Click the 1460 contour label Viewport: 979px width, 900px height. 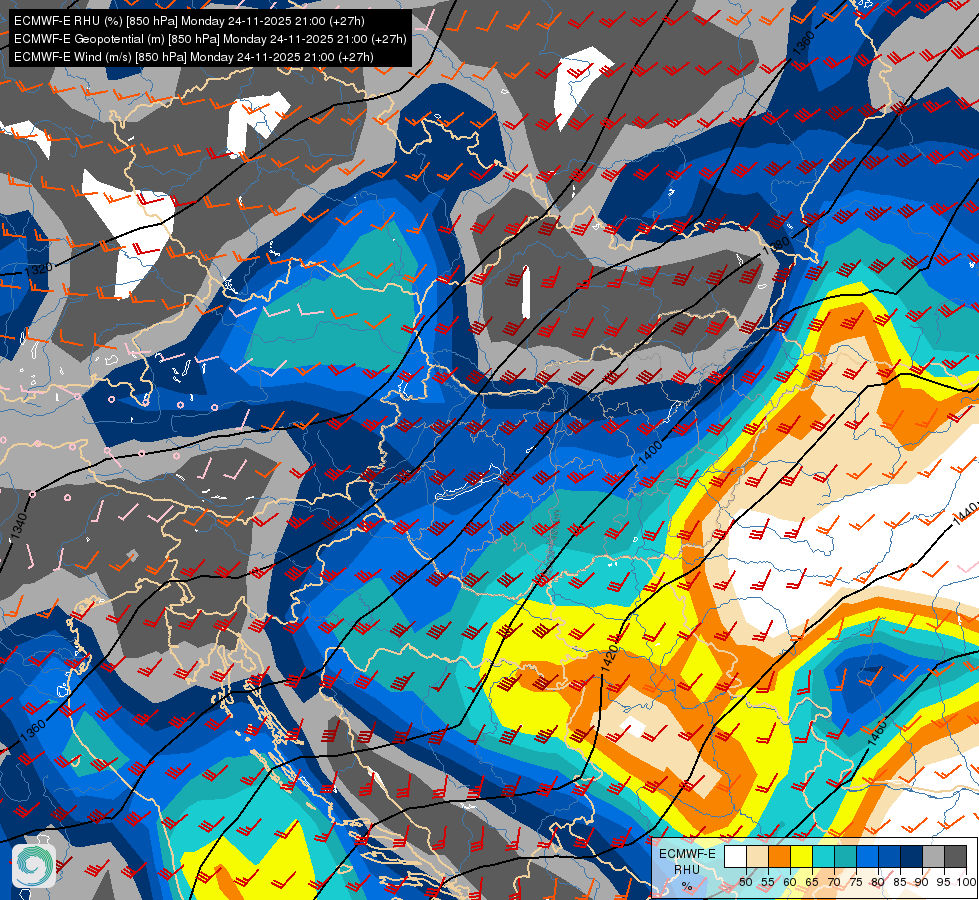[877, 732]
